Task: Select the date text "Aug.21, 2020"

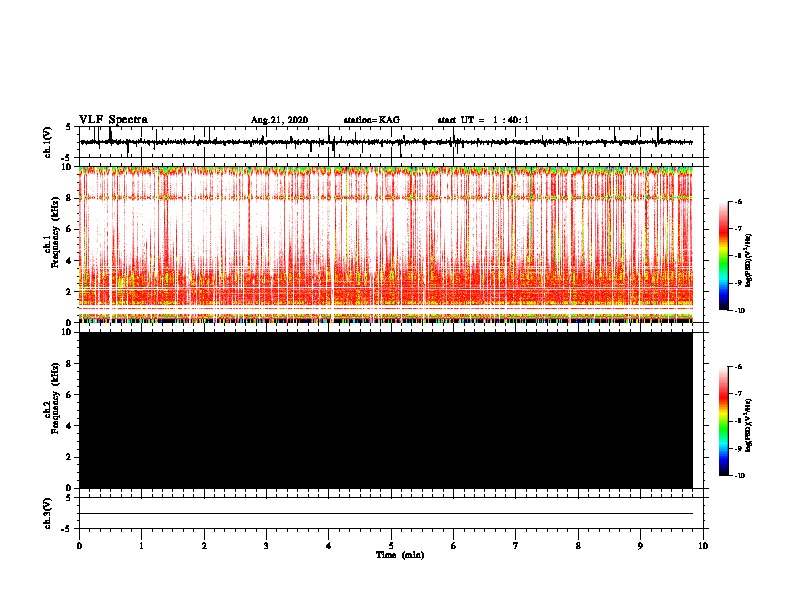Action: click(x=279, y=120)
